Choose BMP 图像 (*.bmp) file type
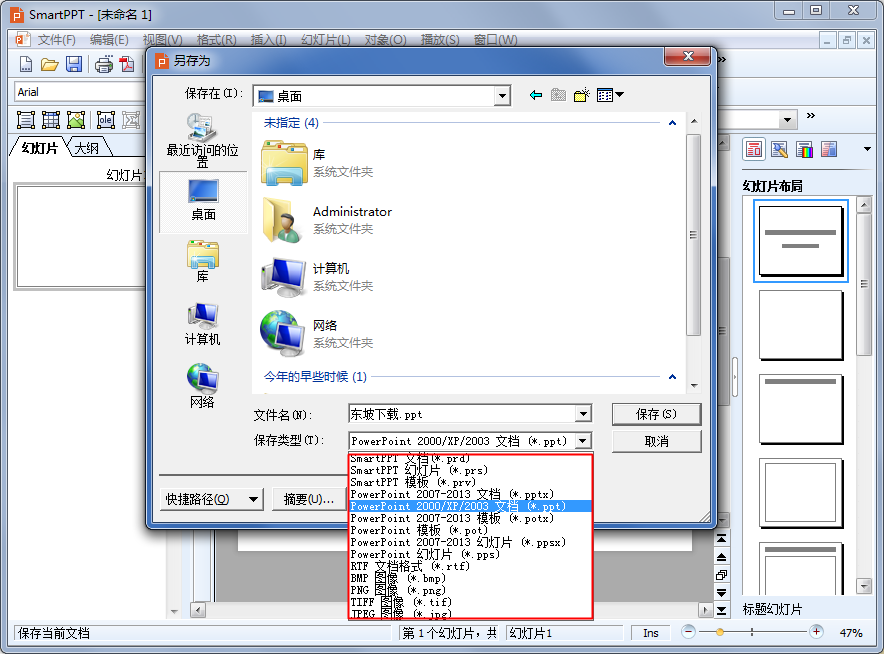Image resolution: width=884 pixels, height=654 pixels. pos(470,578)
